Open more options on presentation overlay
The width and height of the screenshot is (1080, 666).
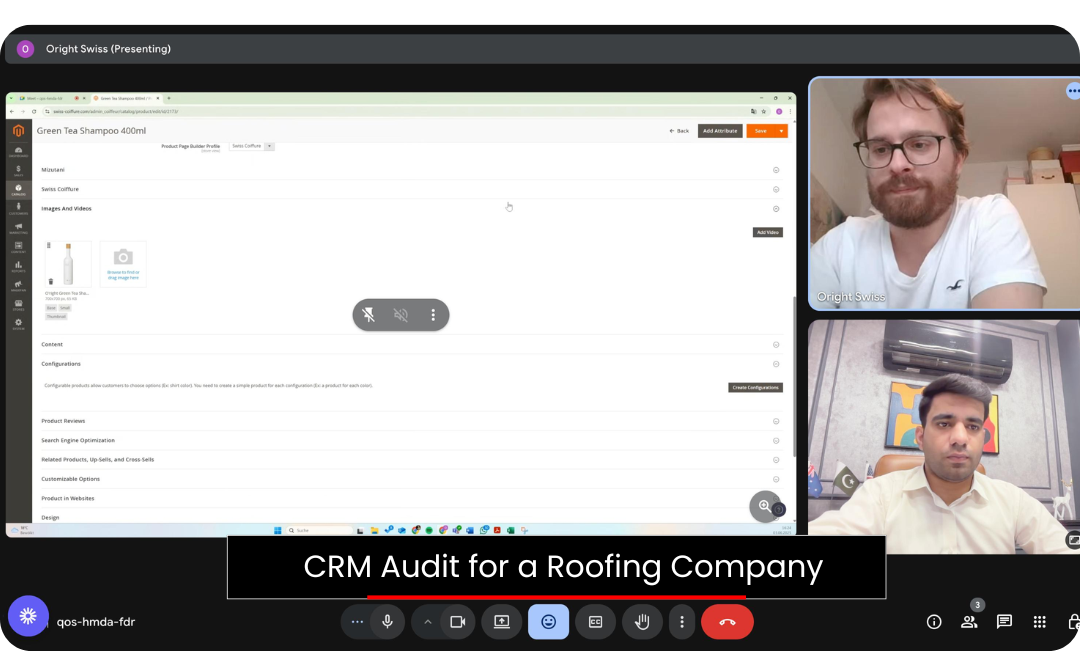point(433,315)
